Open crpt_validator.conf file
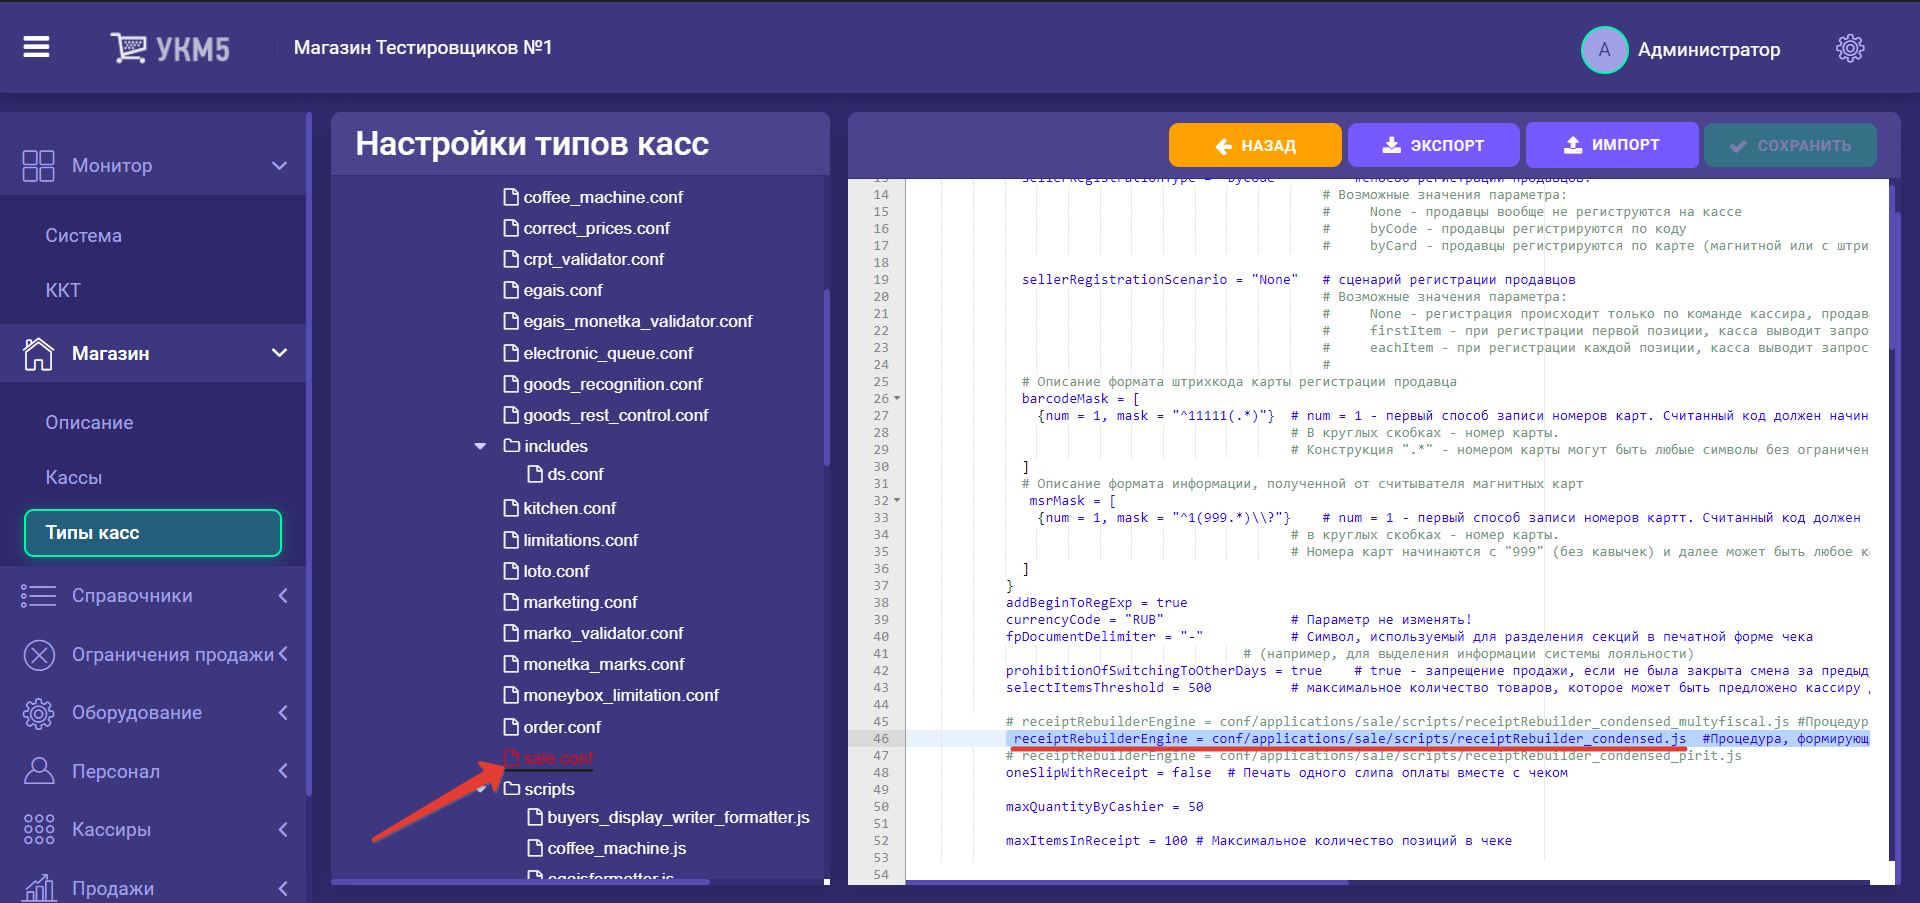 593,259
